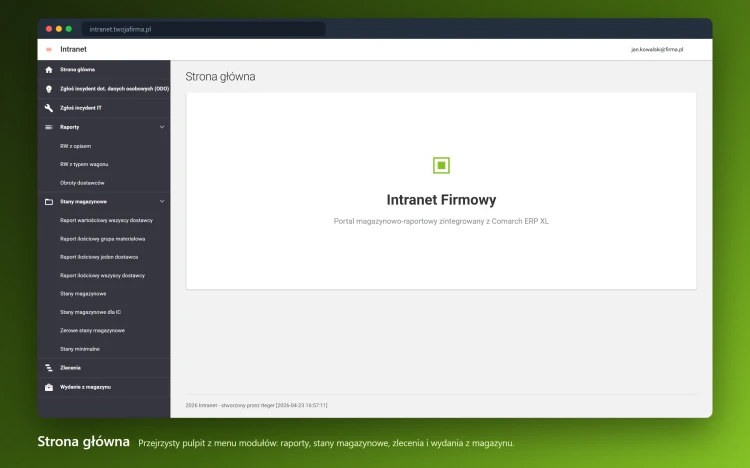This screenshot has width=750, height=468.
Task: Select Stany minimalne entry
Action: click(x=80, y=349)
